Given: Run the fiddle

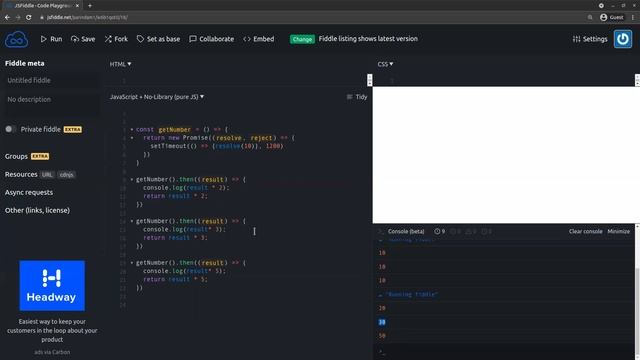Looking at the screenshot, I should pyautogui.click(x=51, y=39).
